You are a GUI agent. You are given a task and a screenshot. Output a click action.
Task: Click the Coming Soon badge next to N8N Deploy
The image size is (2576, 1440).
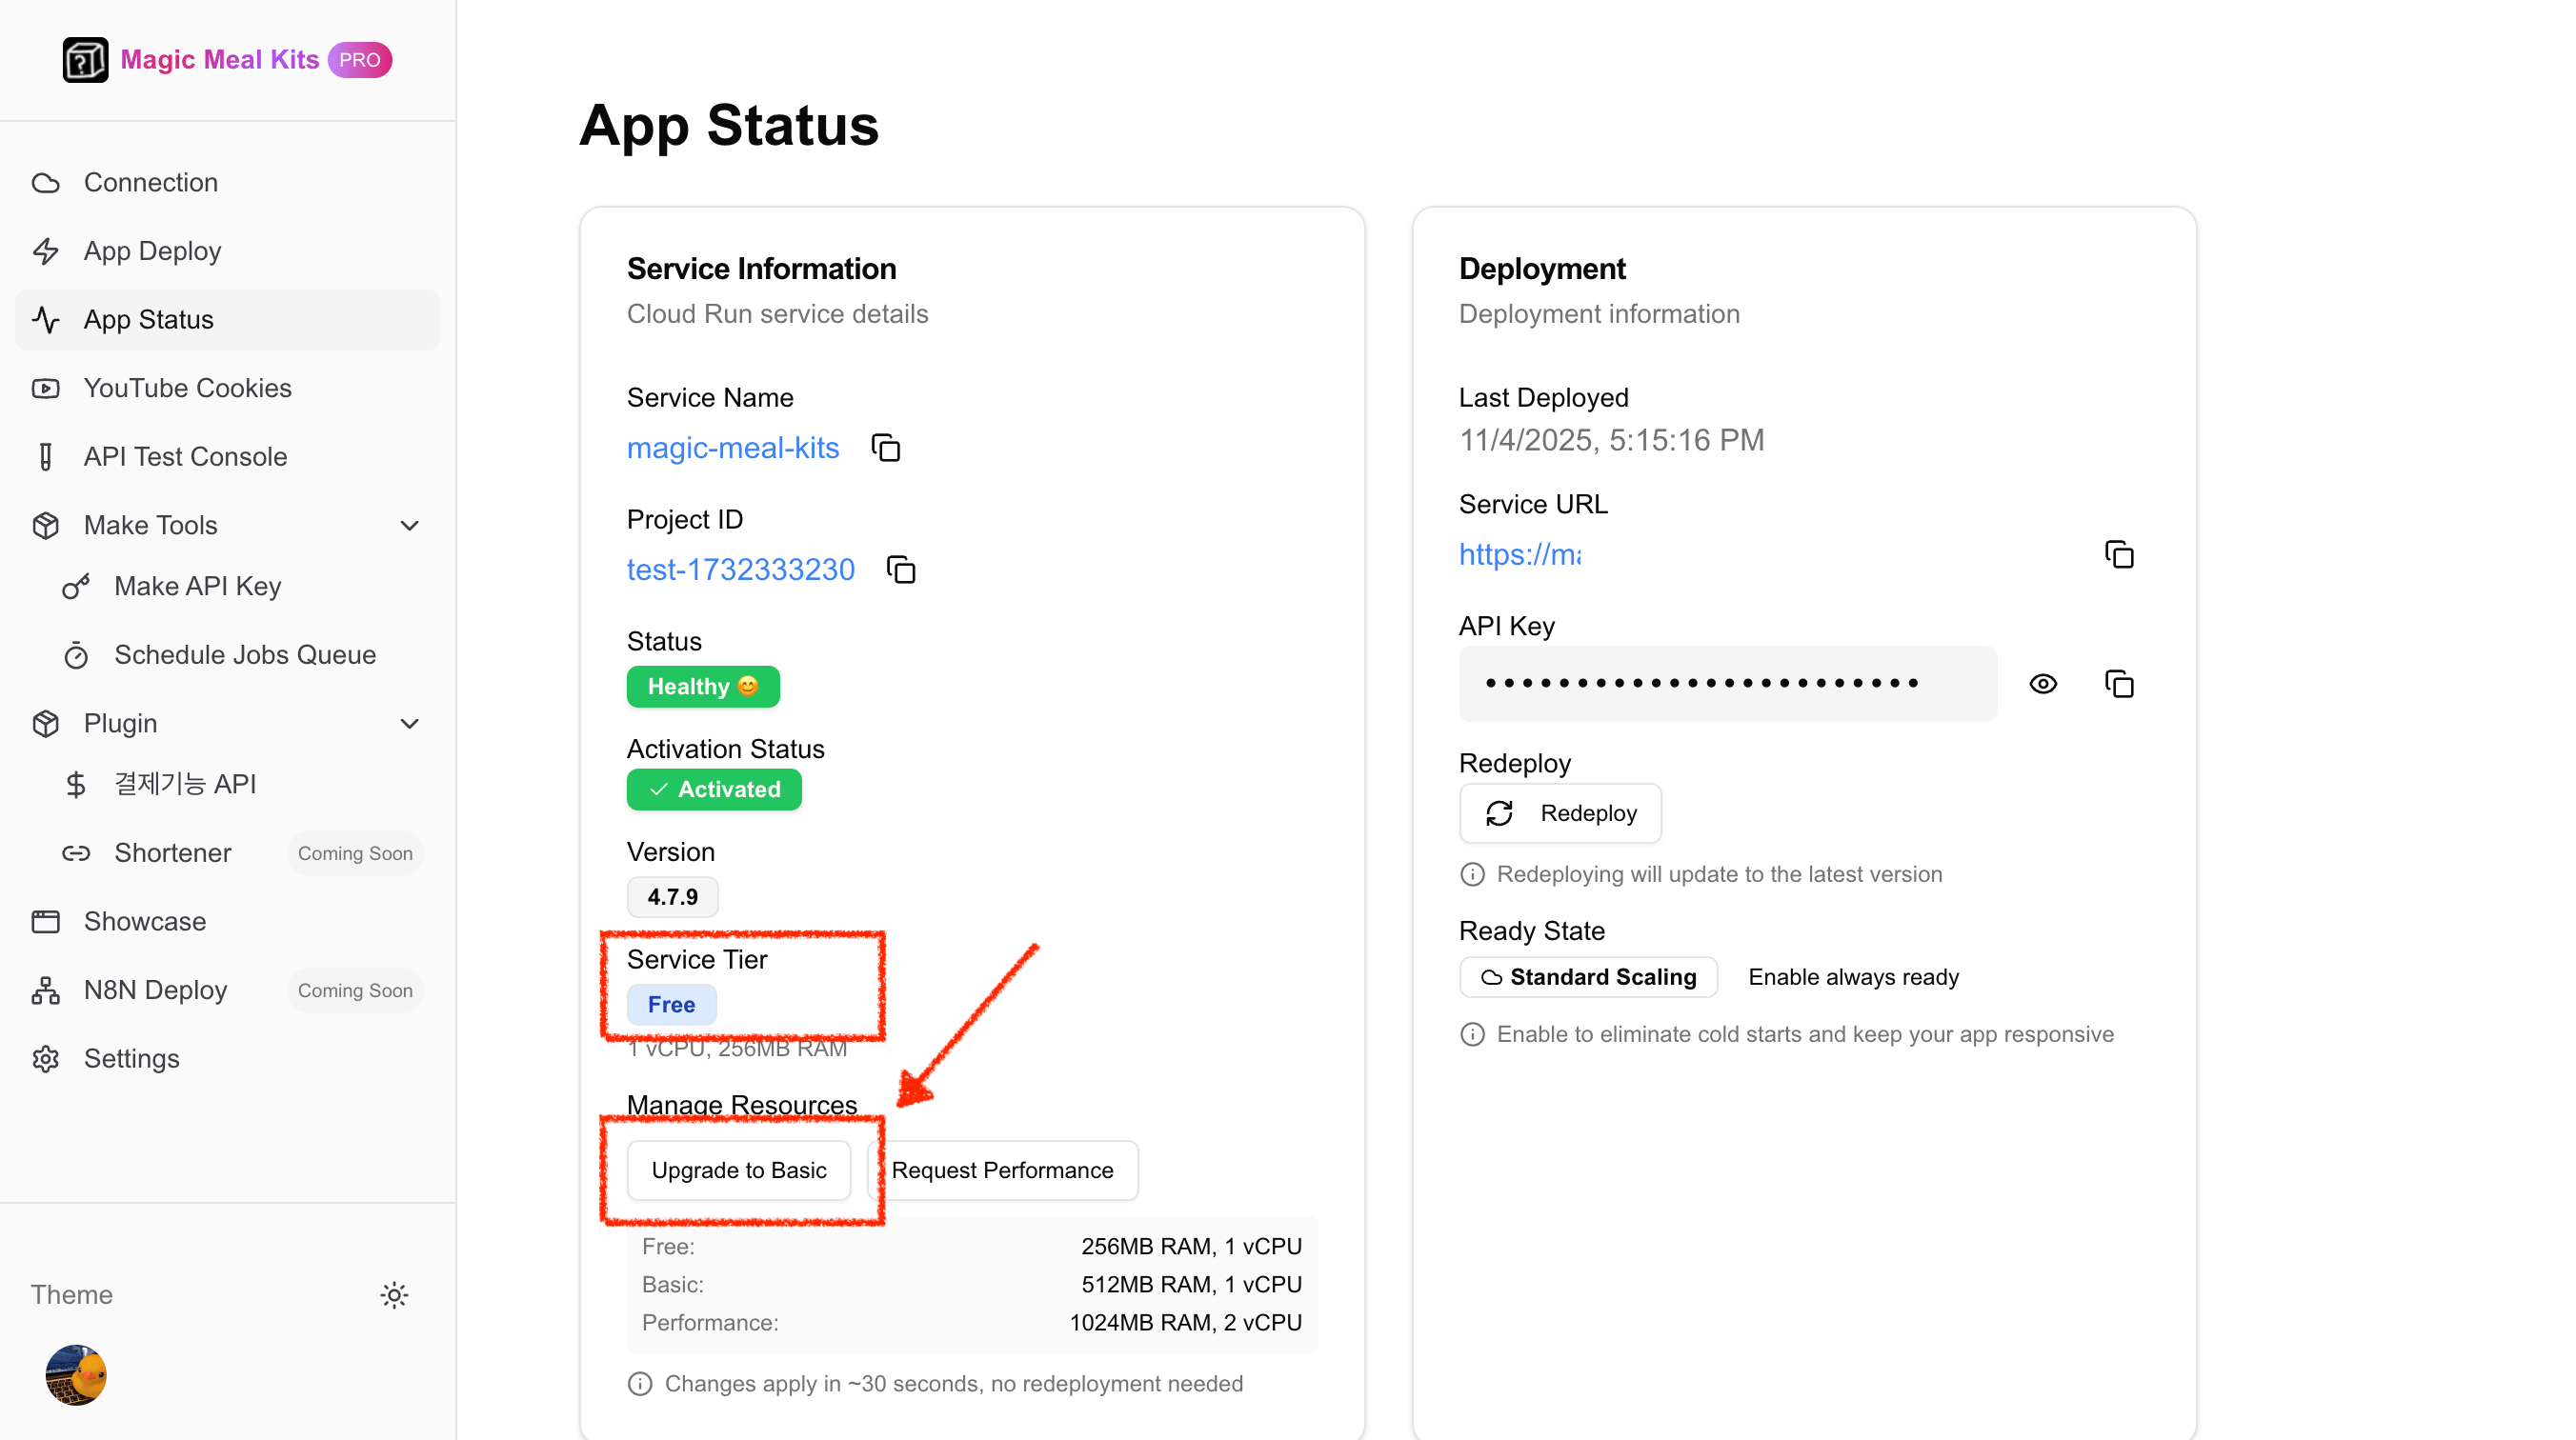(355, 990)
